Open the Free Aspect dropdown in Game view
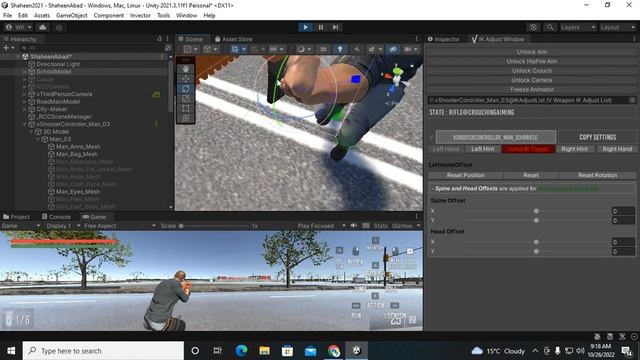The width and height of the screenshot is (640, 360). [x=120, y=226]
